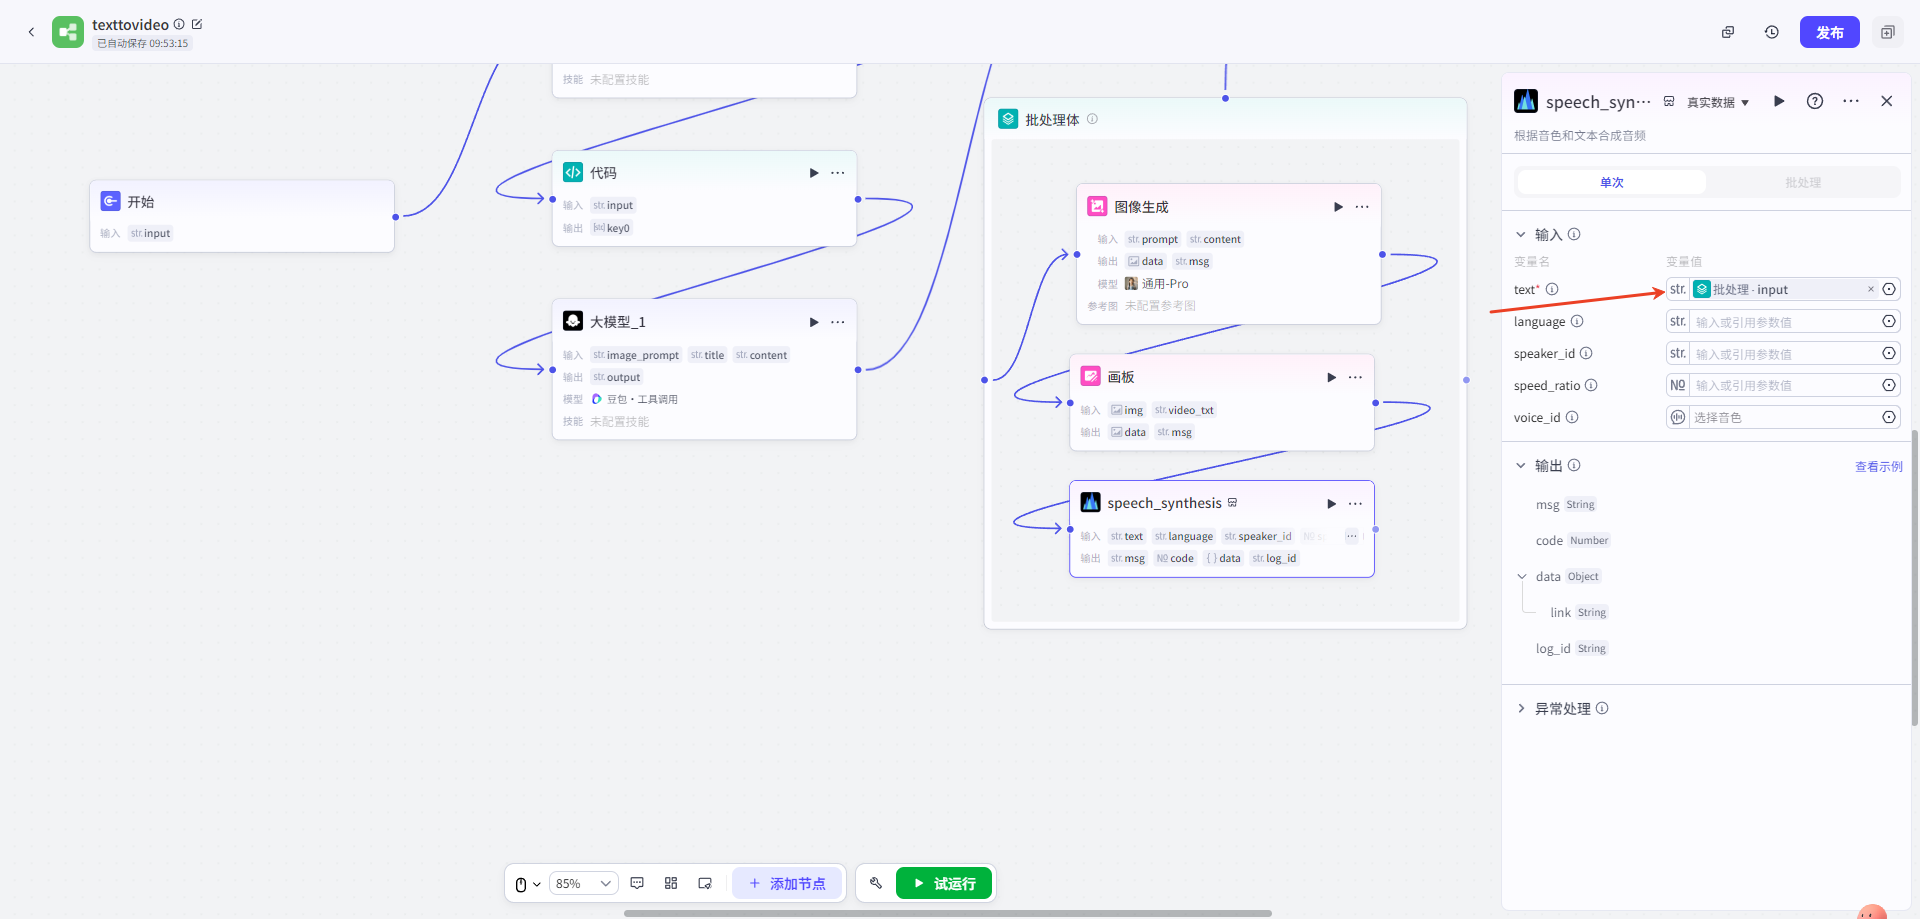Click the 发布 publish button

point(1829,32)
